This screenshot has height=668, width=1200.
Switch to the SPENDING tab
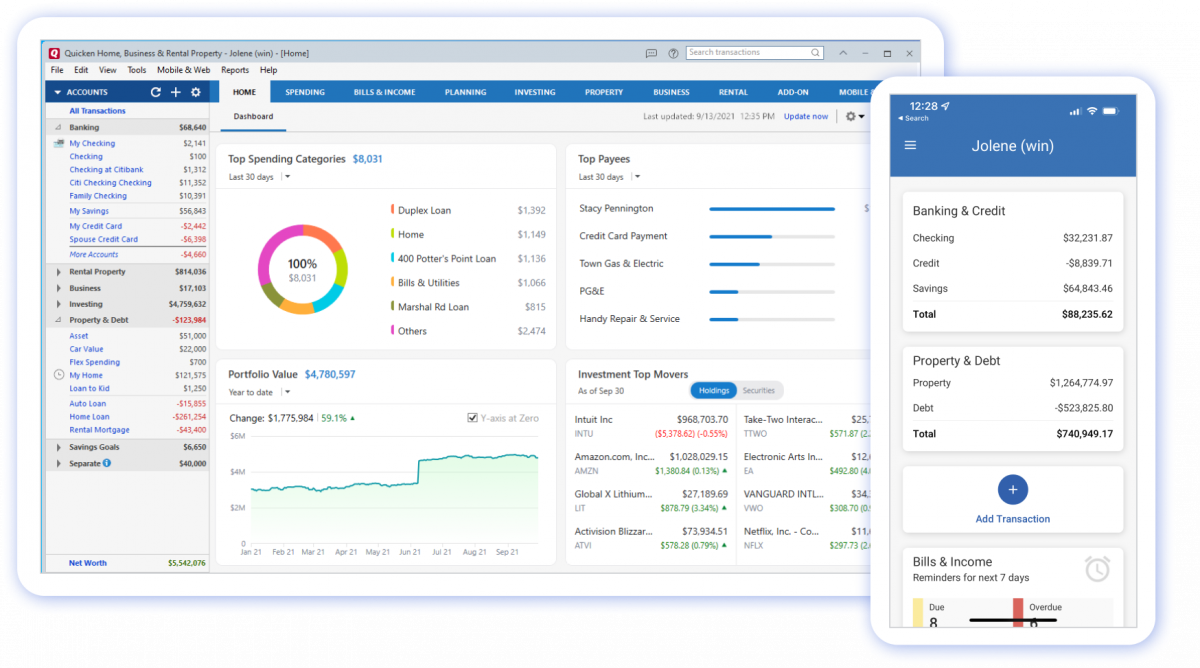(305, 92)
